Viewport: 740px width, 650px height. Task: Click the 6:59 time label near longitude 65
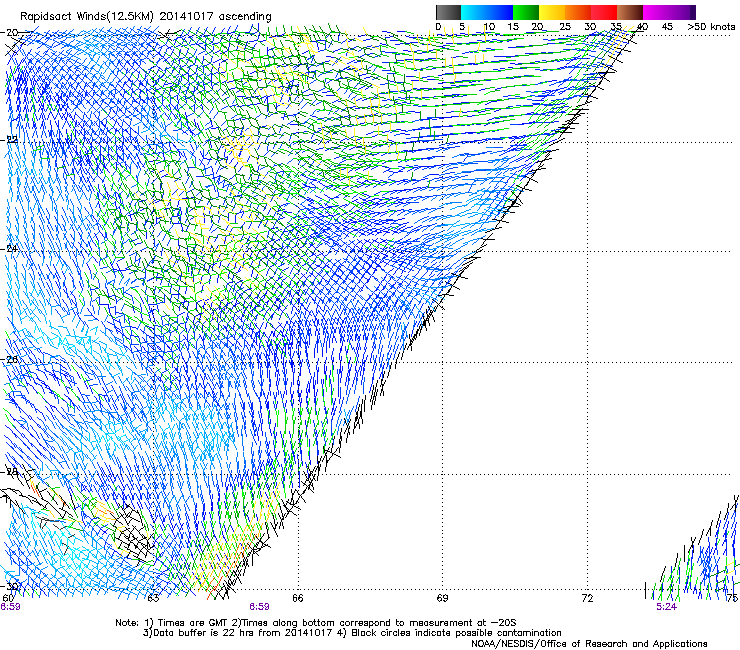tap(260, 607)
